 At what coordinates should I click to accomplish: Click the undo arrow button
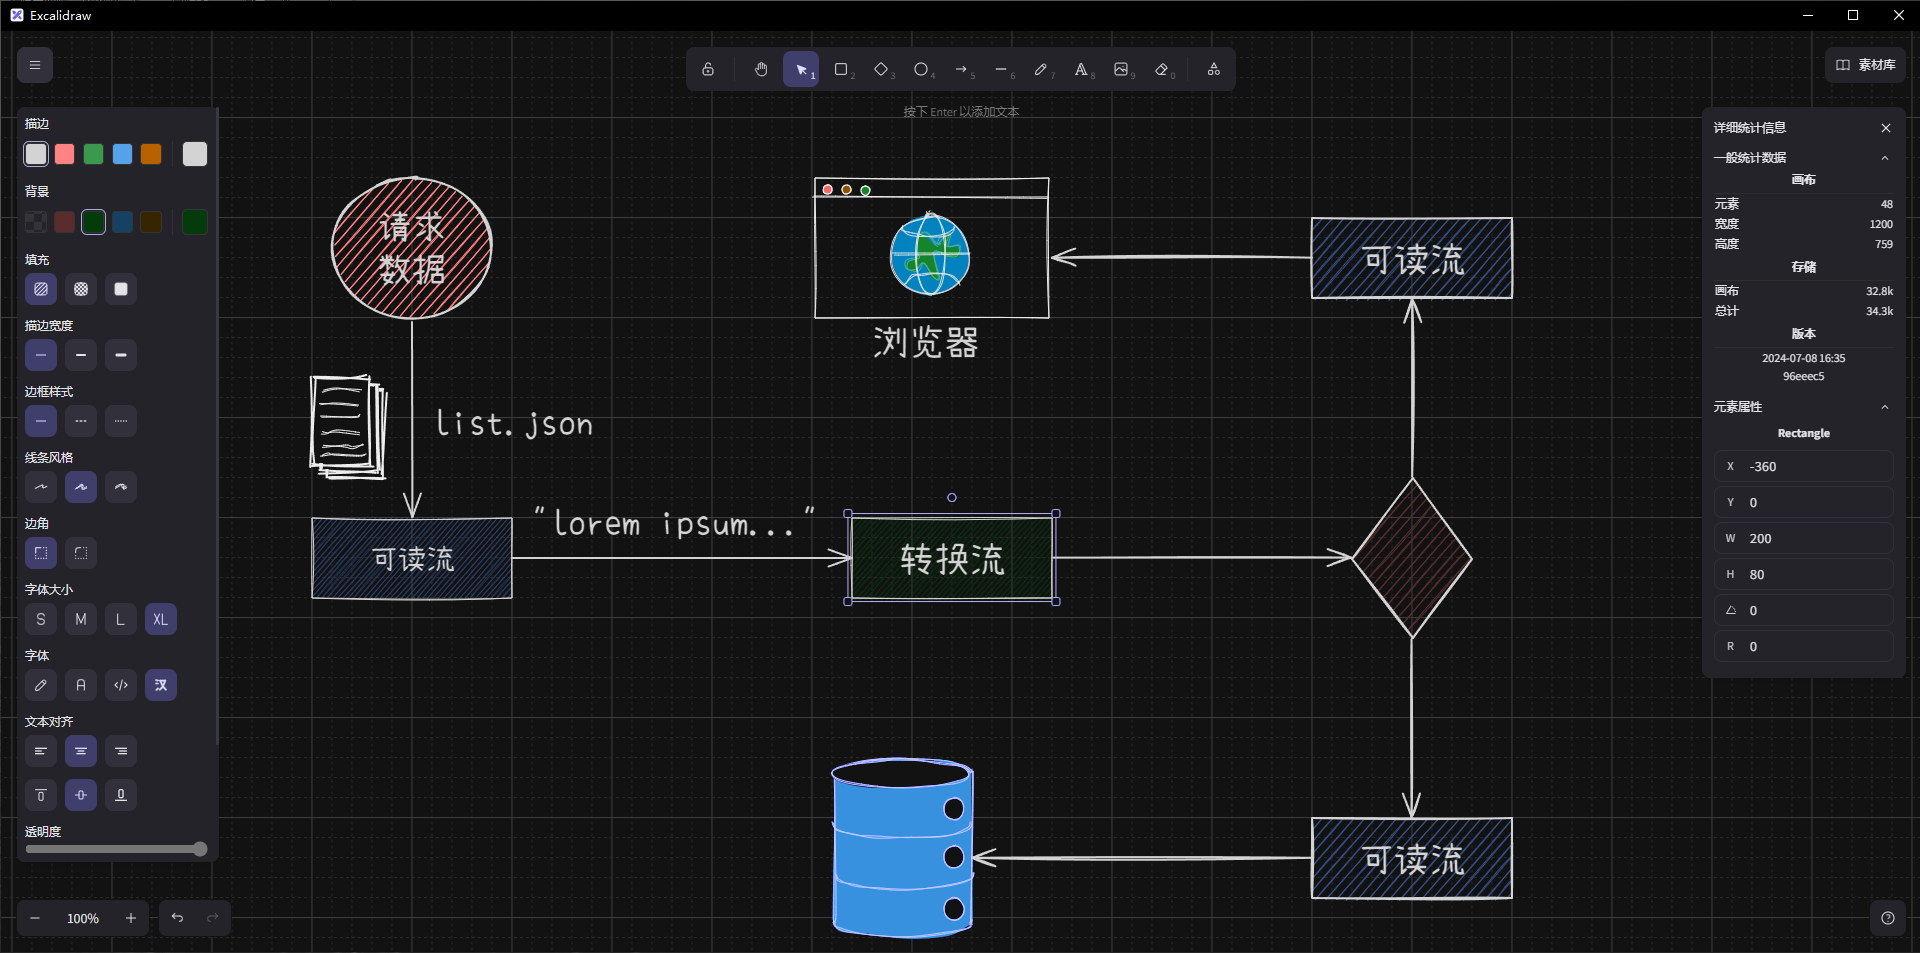point(177,918)
